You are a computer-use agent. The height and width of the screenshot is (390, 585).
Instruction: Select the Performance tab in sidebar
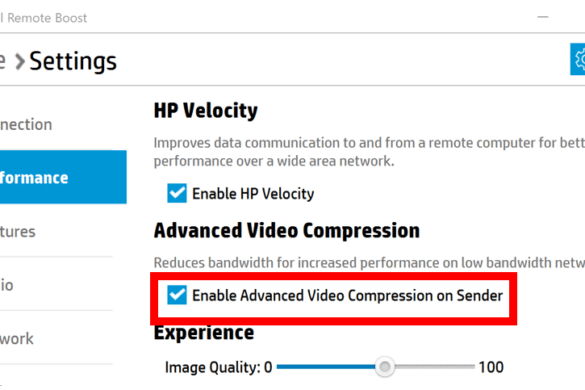(63, 177)
